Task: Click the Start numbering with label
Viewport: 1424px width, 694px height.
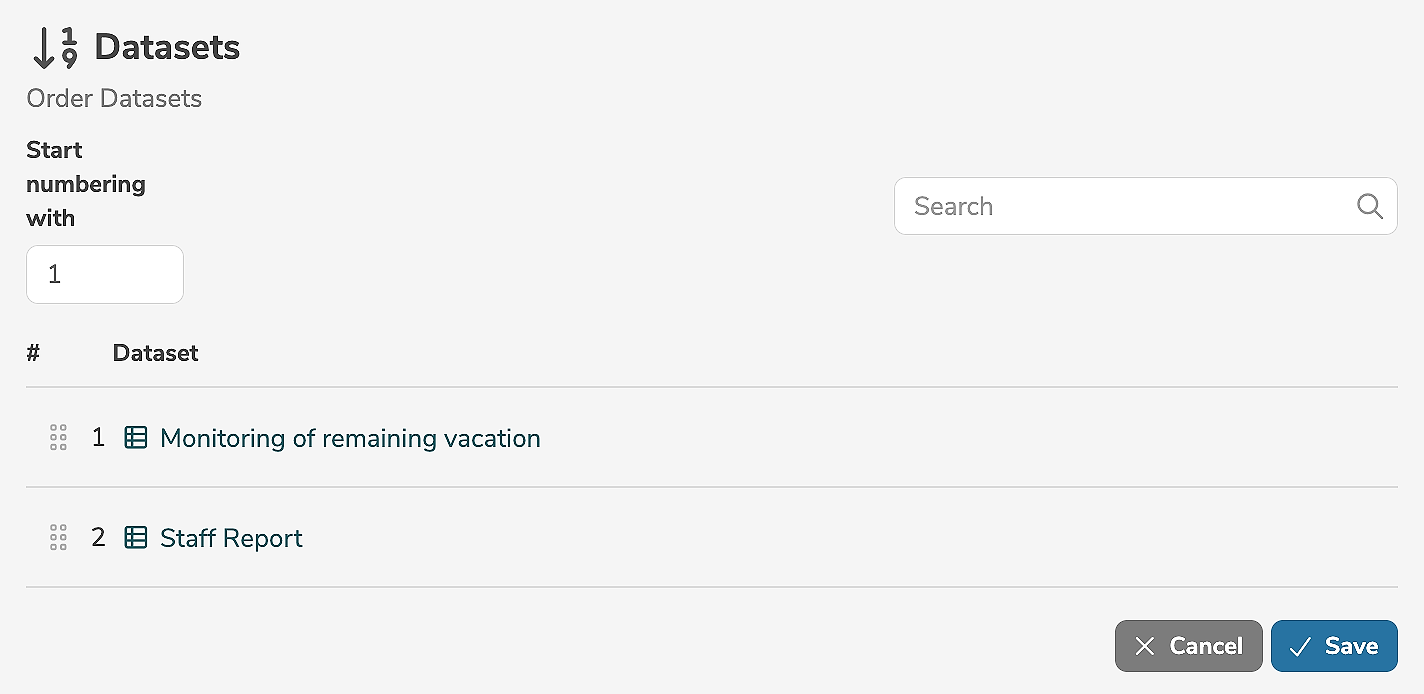Action: (x=86, y=184)
